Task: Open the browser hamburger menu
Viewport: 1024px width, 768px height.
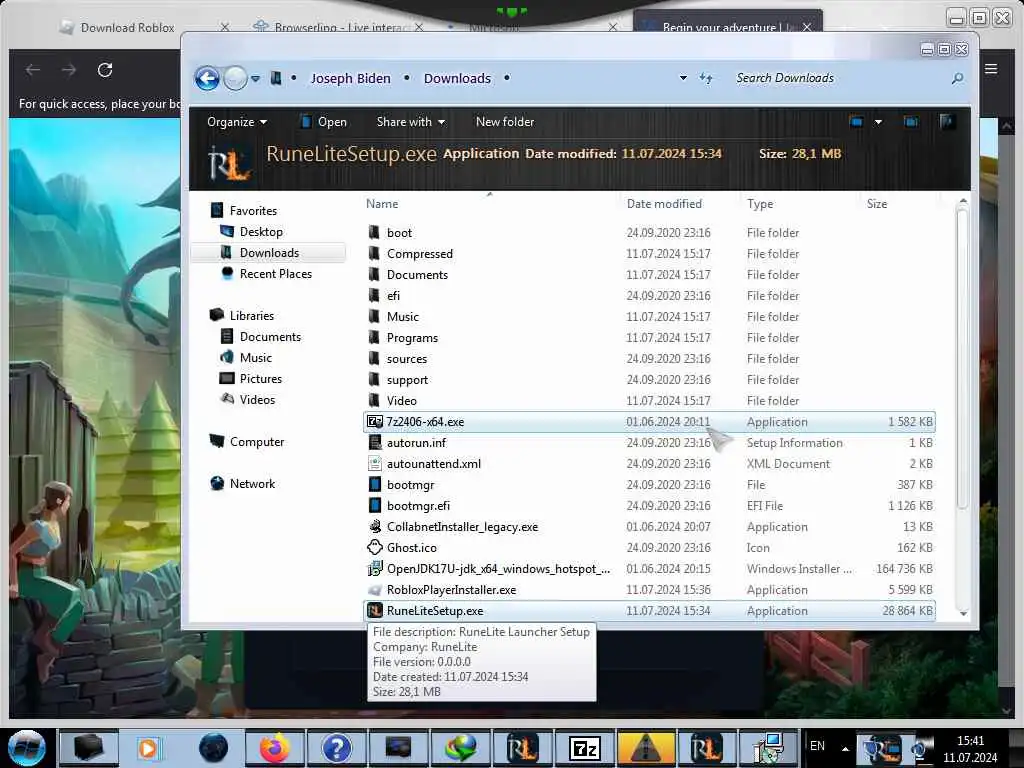Action: coord(991,69)
